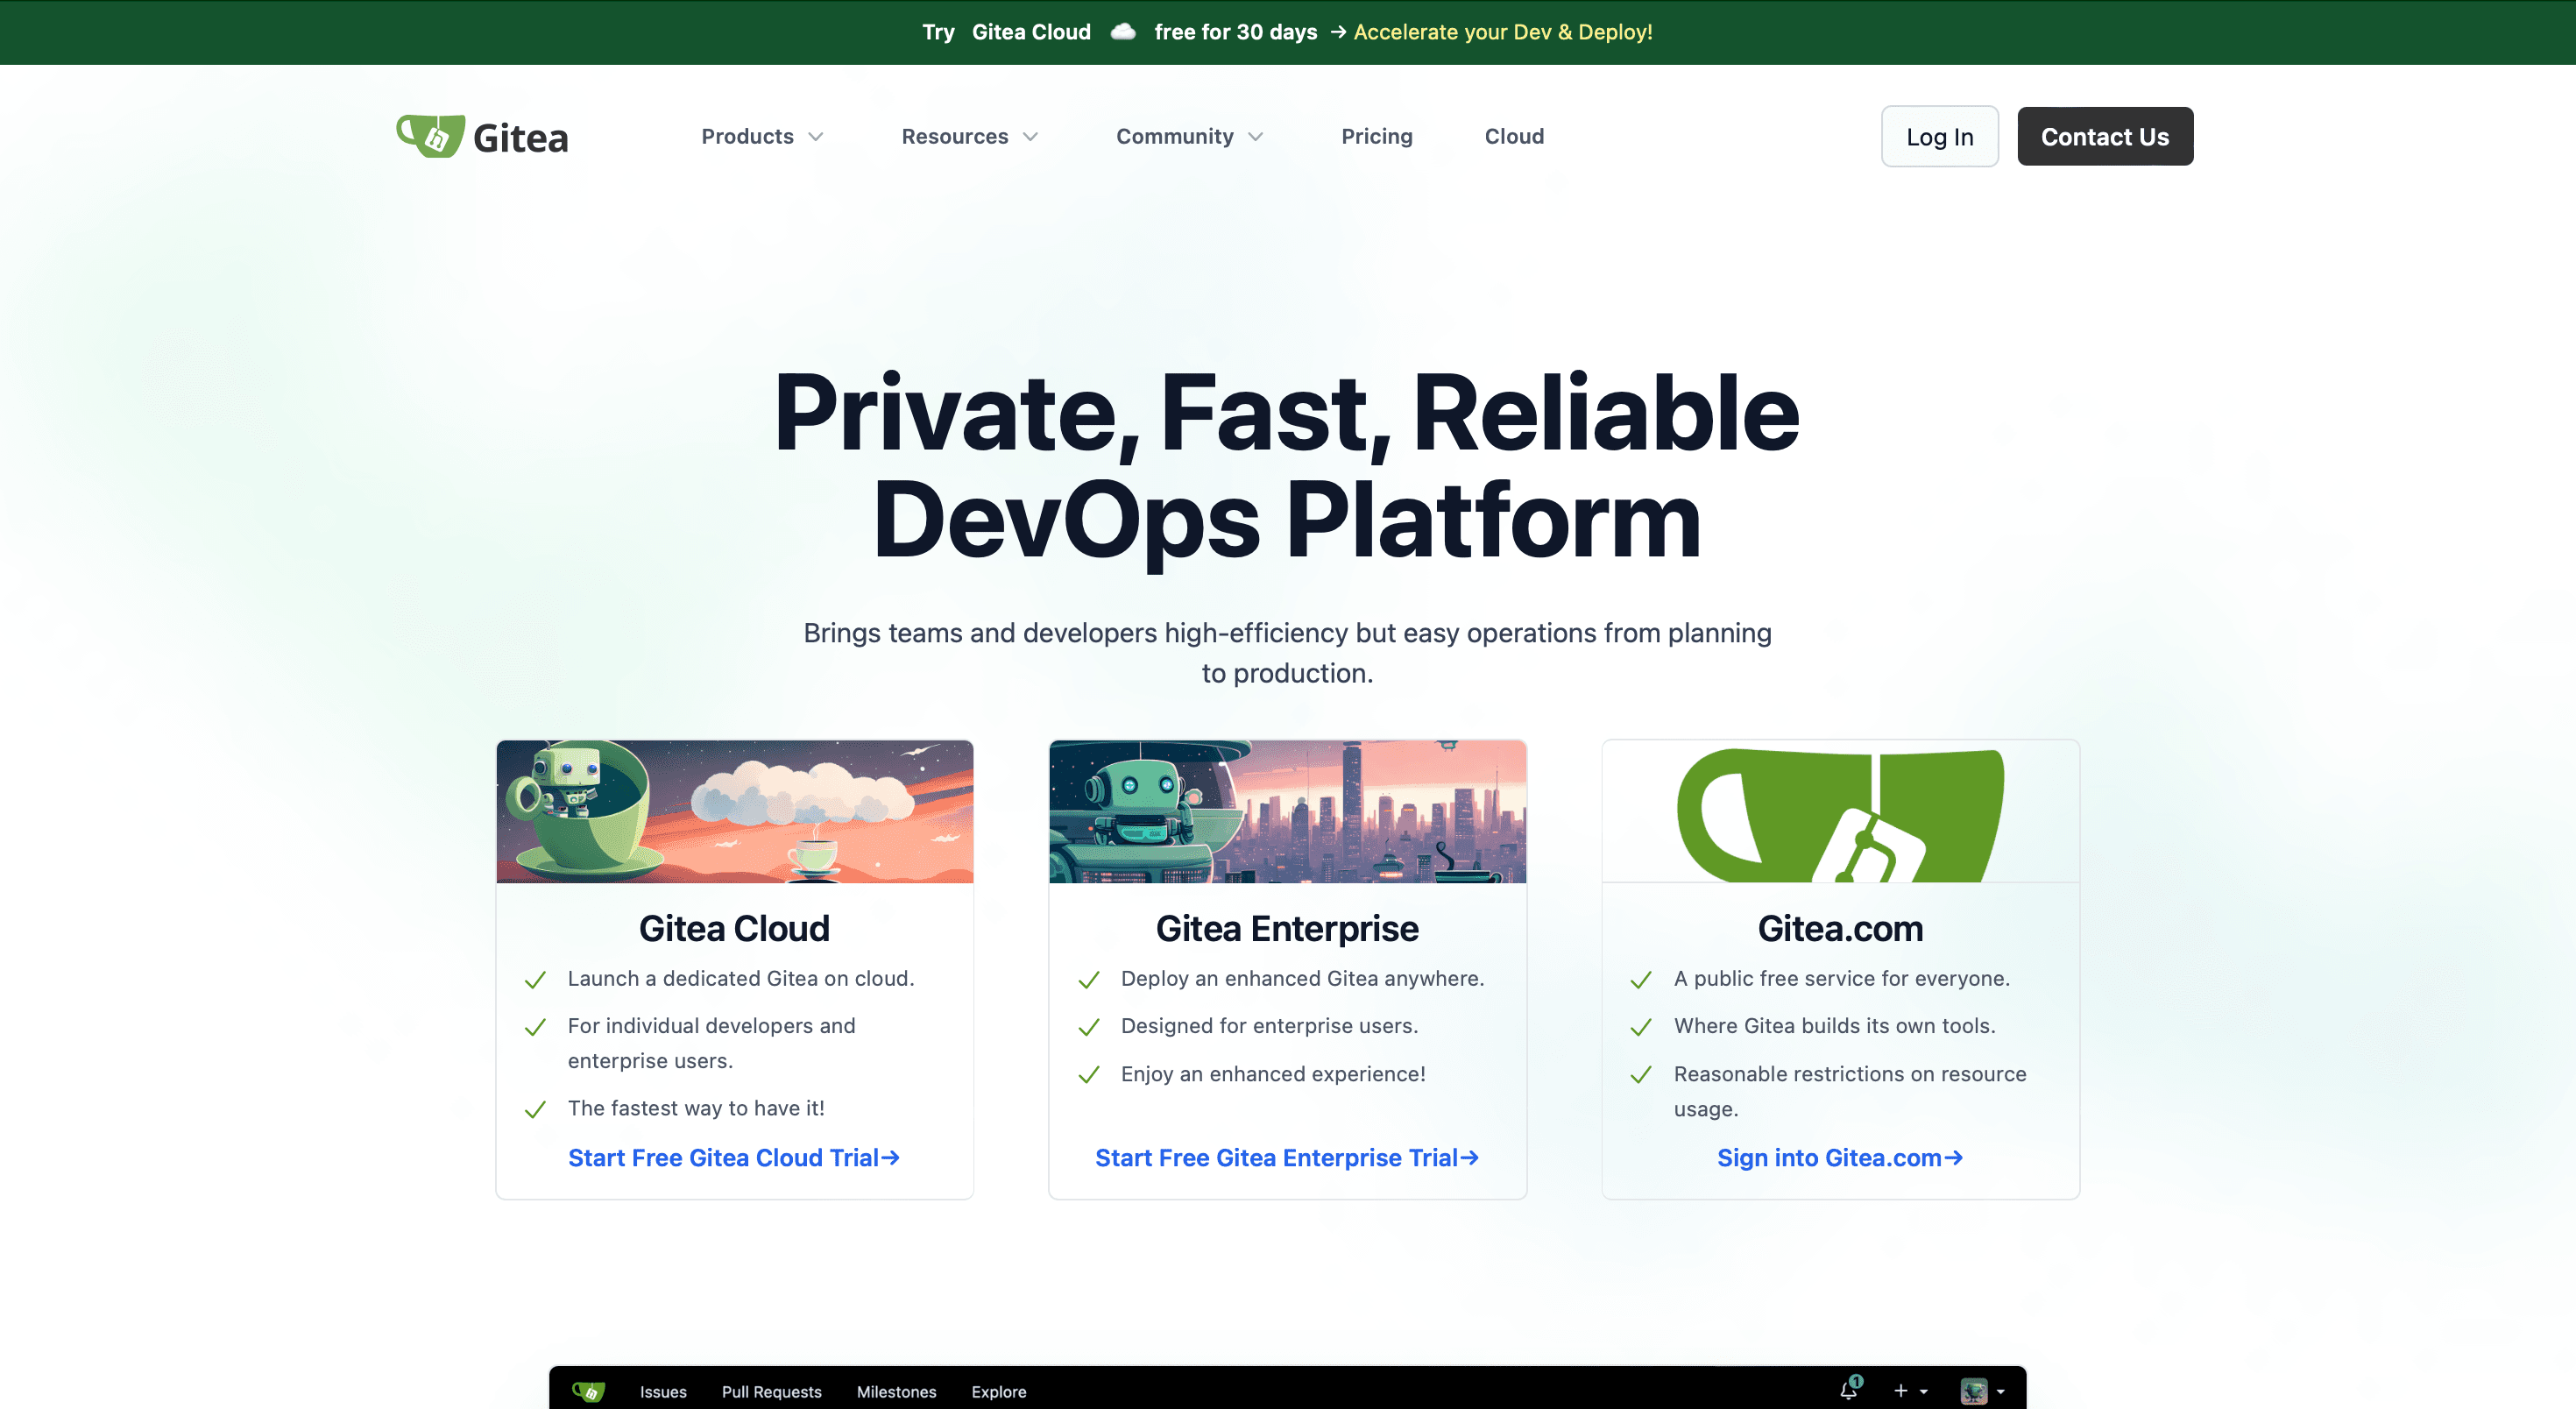Viewport: 2576px width, 1409px height.
Task: Click the Accelerate your Dev & Deploy link
Action: click(x=1502, y=32)
